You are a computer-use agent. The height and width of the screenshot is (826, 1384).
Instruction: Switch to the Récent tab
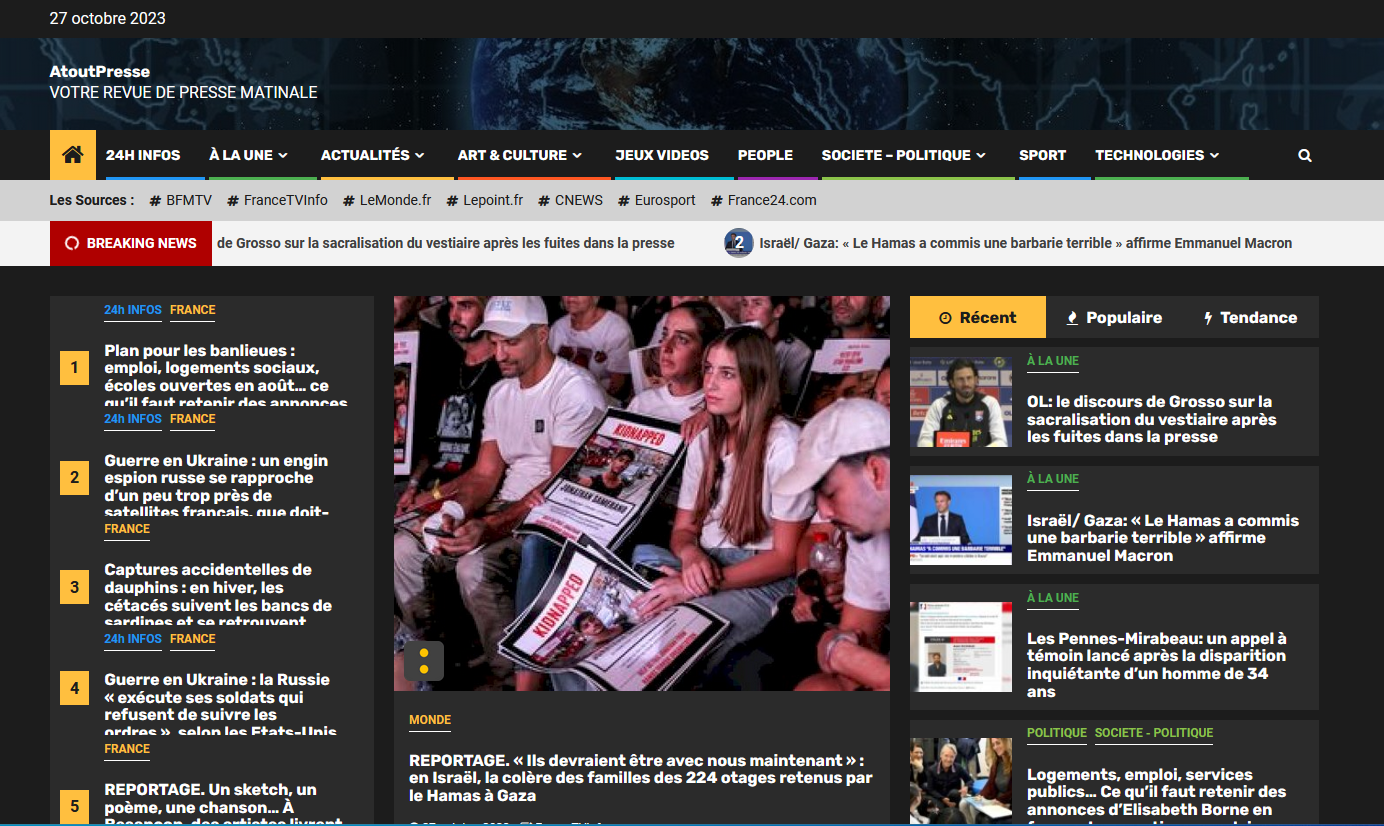coord(978,317)
